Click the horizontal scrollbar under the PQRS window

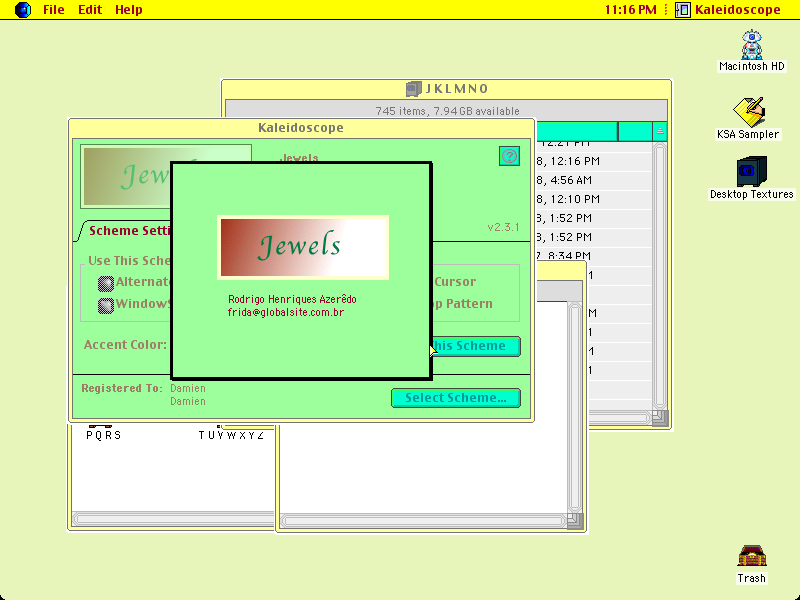(x=173, y=519)
